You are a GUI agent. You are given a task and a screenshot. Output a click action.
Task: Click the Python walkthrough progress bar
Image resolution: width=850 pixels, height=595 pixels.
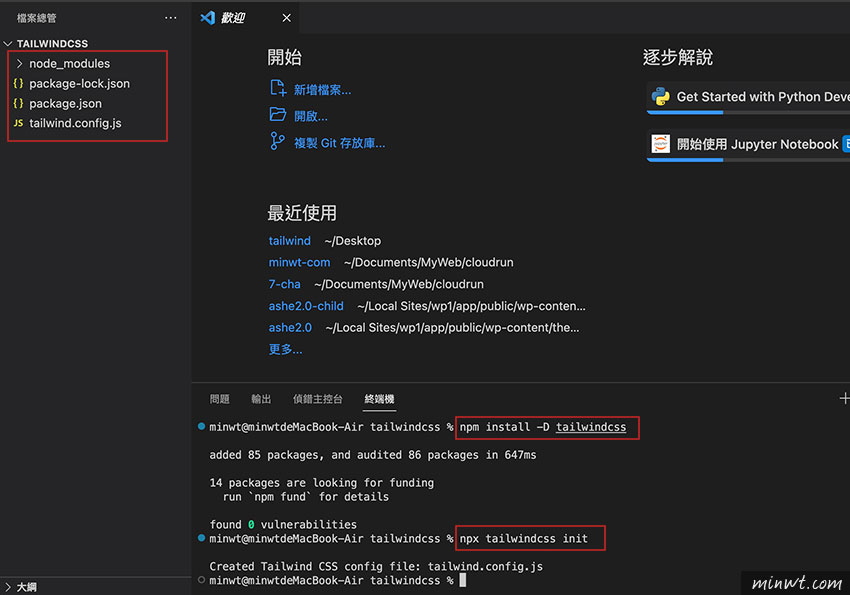(x=748, y=112)
